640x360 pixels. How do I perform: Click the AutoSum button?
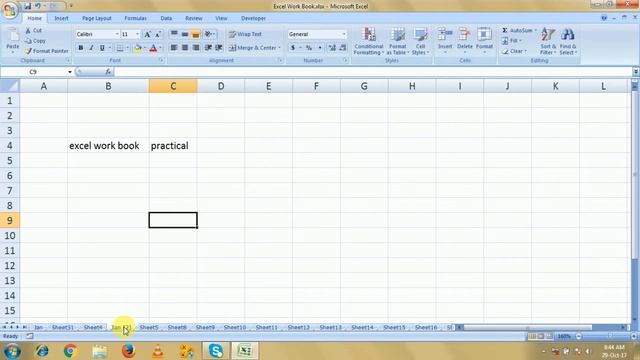click(x=517, y=31)
